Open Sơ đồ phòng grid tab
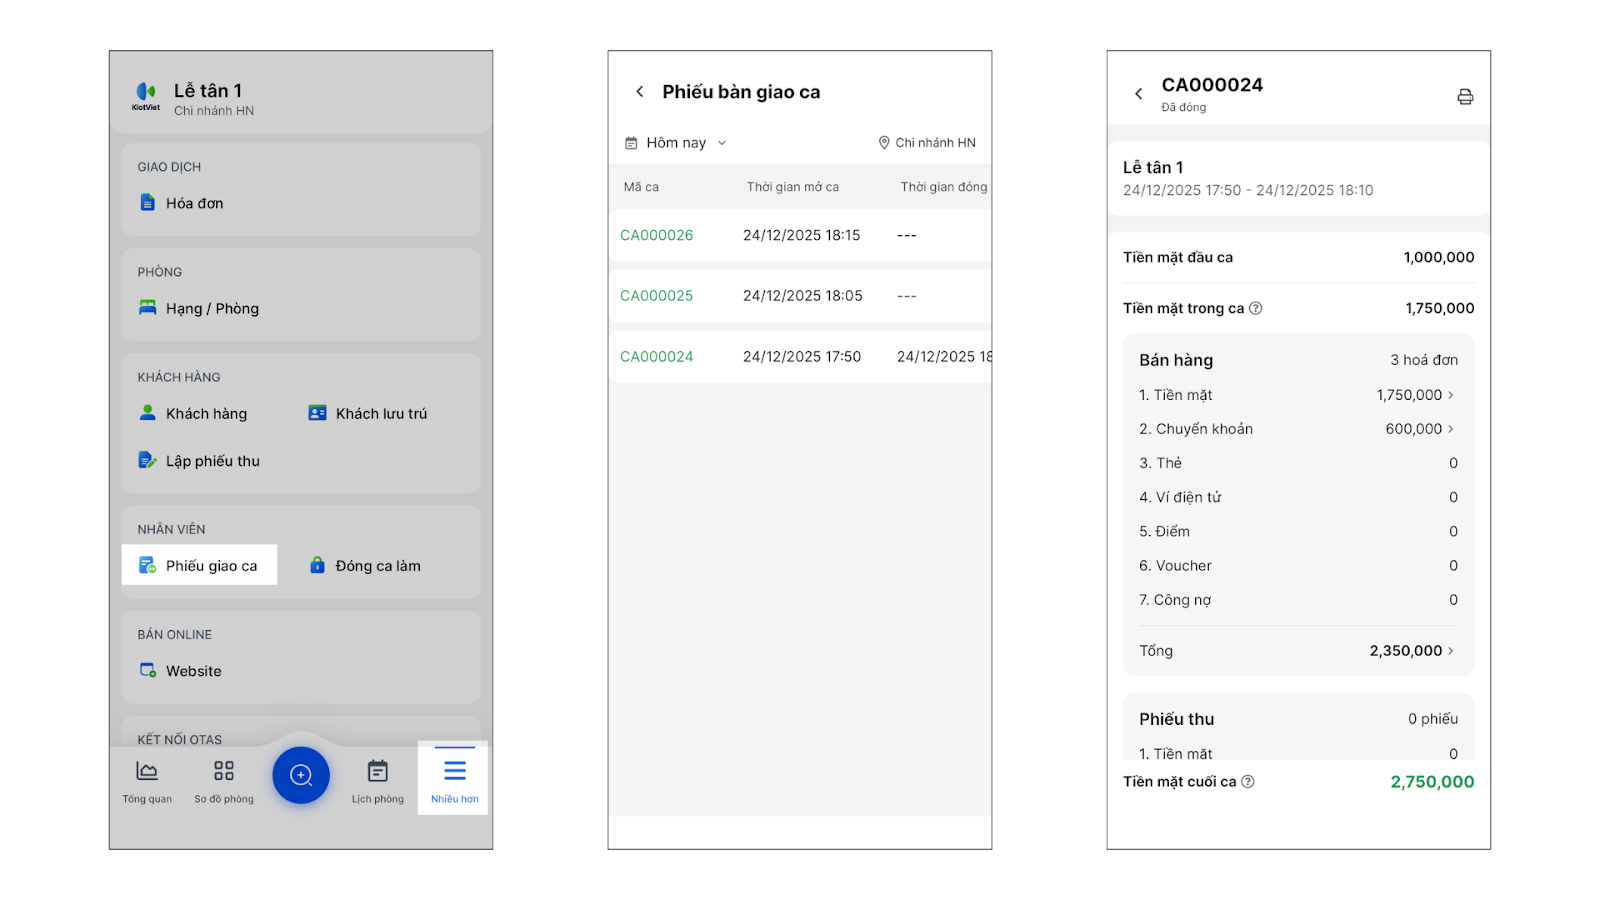Screen dimensions: 1600x900 [224, 781]
